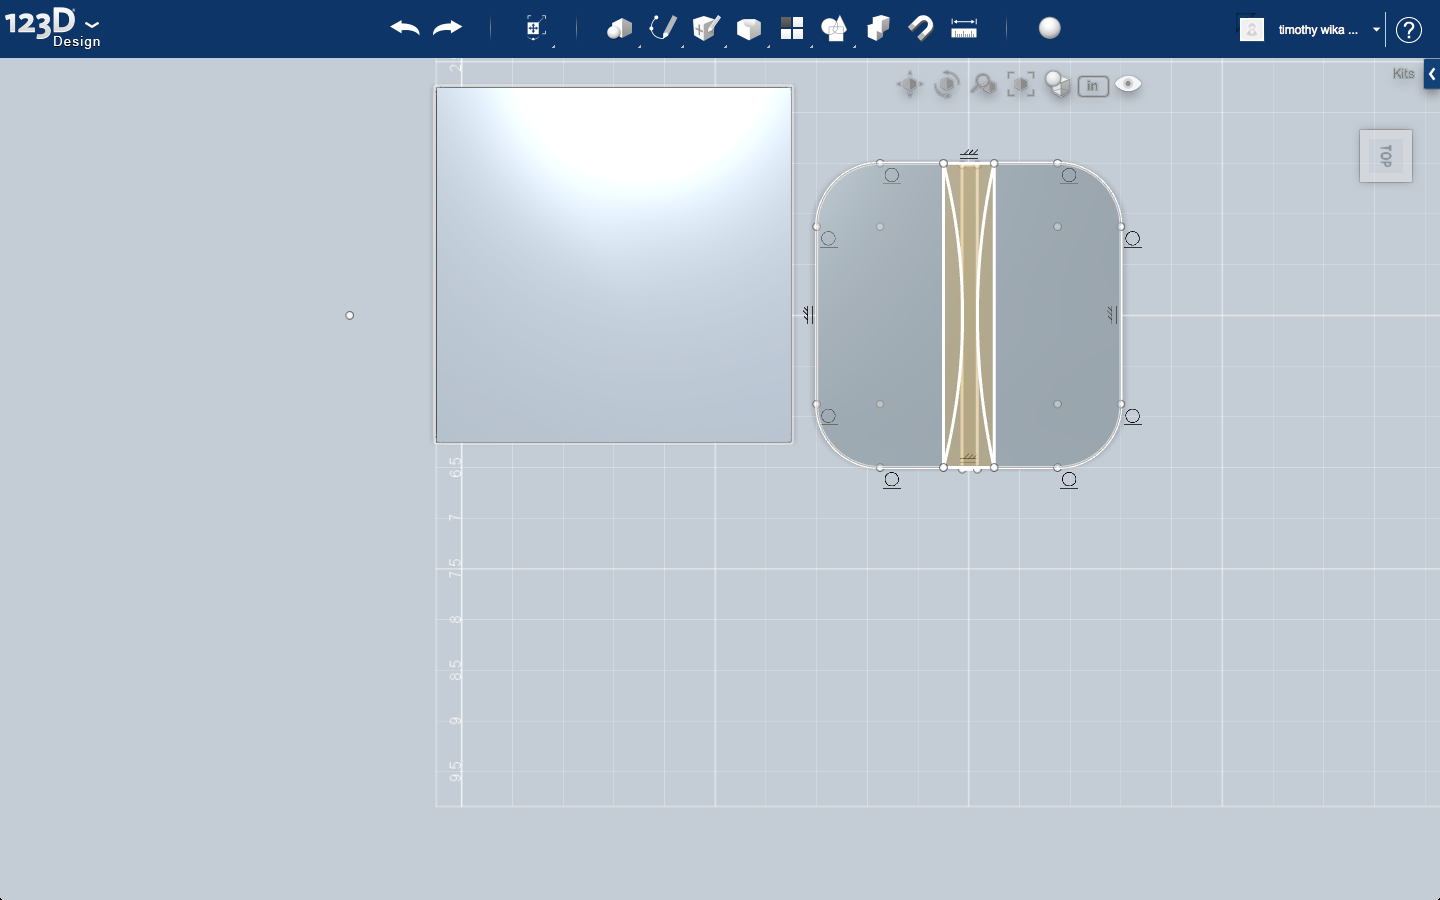Open the Pattern tools
1440x900 pixels.
click(x=792, y=28)
